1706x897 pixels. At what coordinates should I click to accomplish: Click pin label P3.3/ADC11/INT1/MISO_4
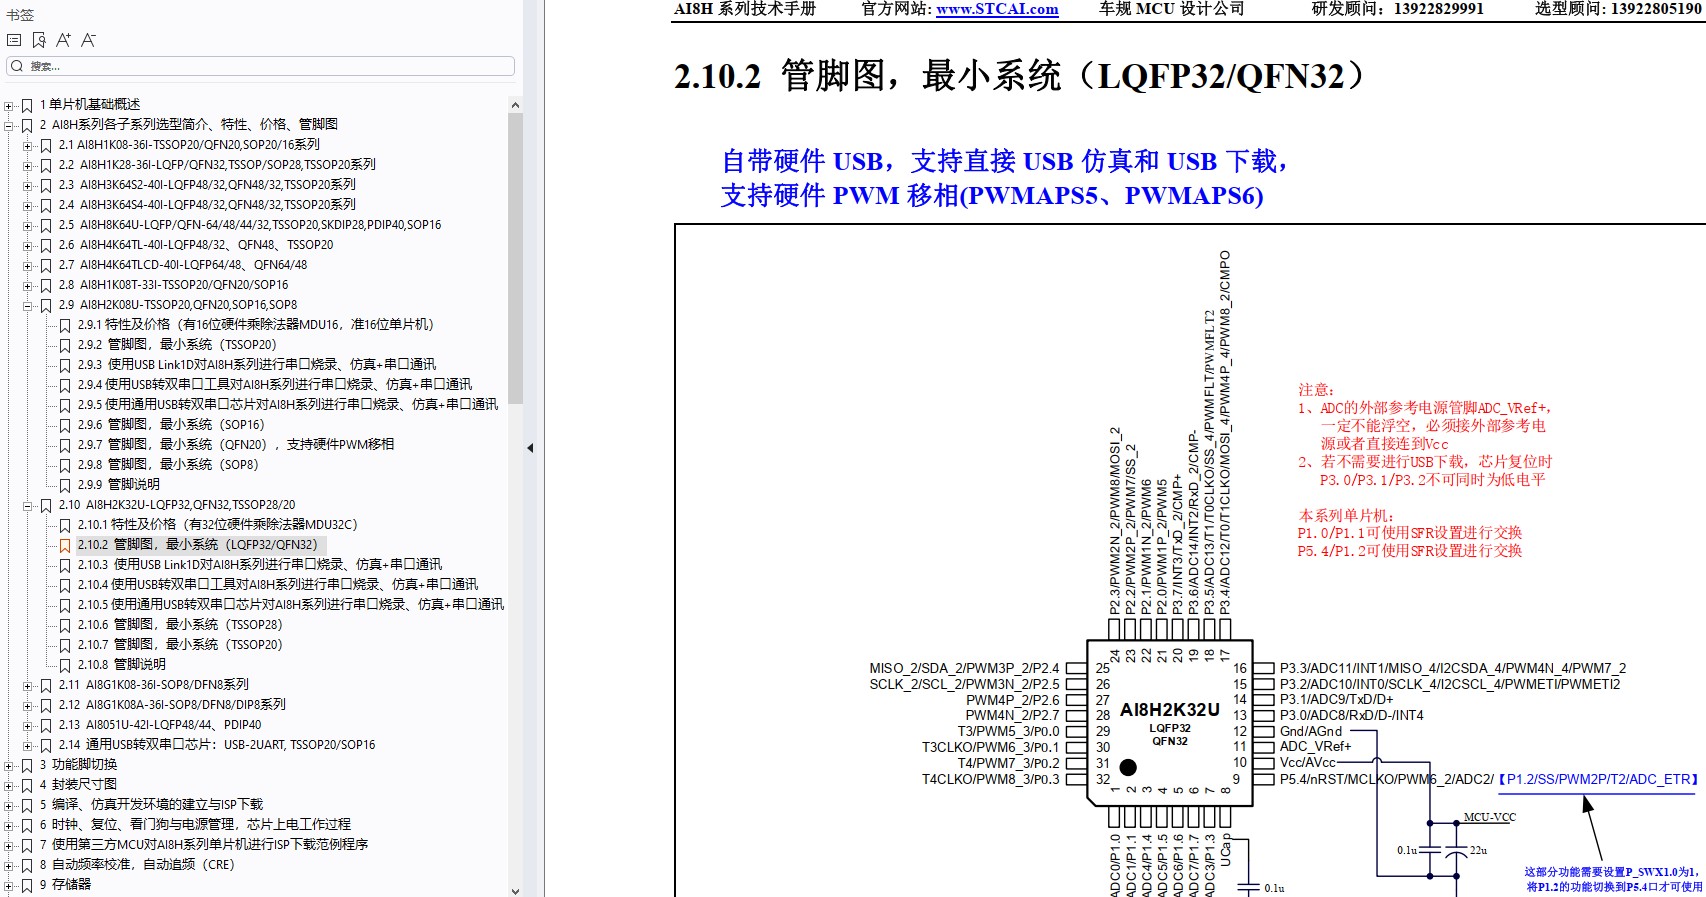click(x=1452, y=668)
